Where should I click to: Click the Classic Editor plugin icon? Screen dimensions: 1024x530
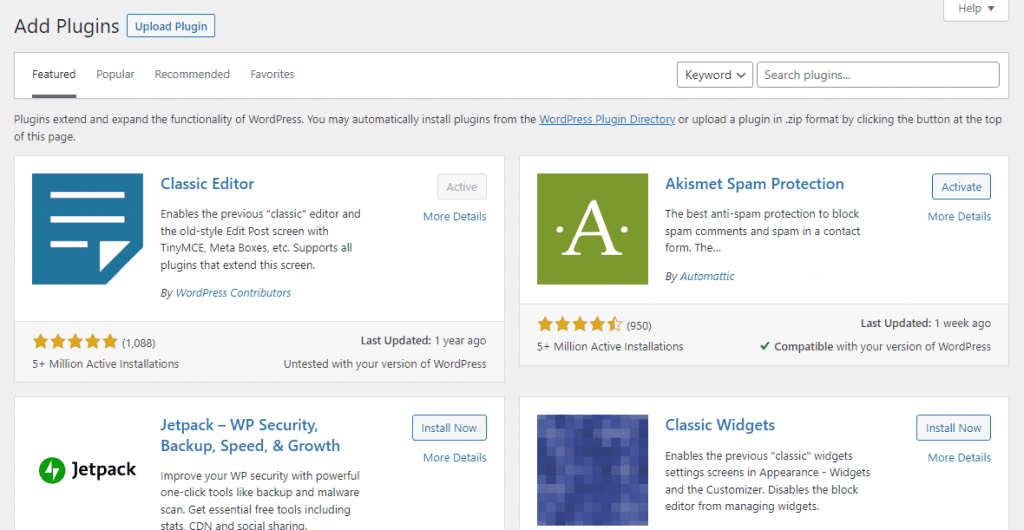coord(88,229)
